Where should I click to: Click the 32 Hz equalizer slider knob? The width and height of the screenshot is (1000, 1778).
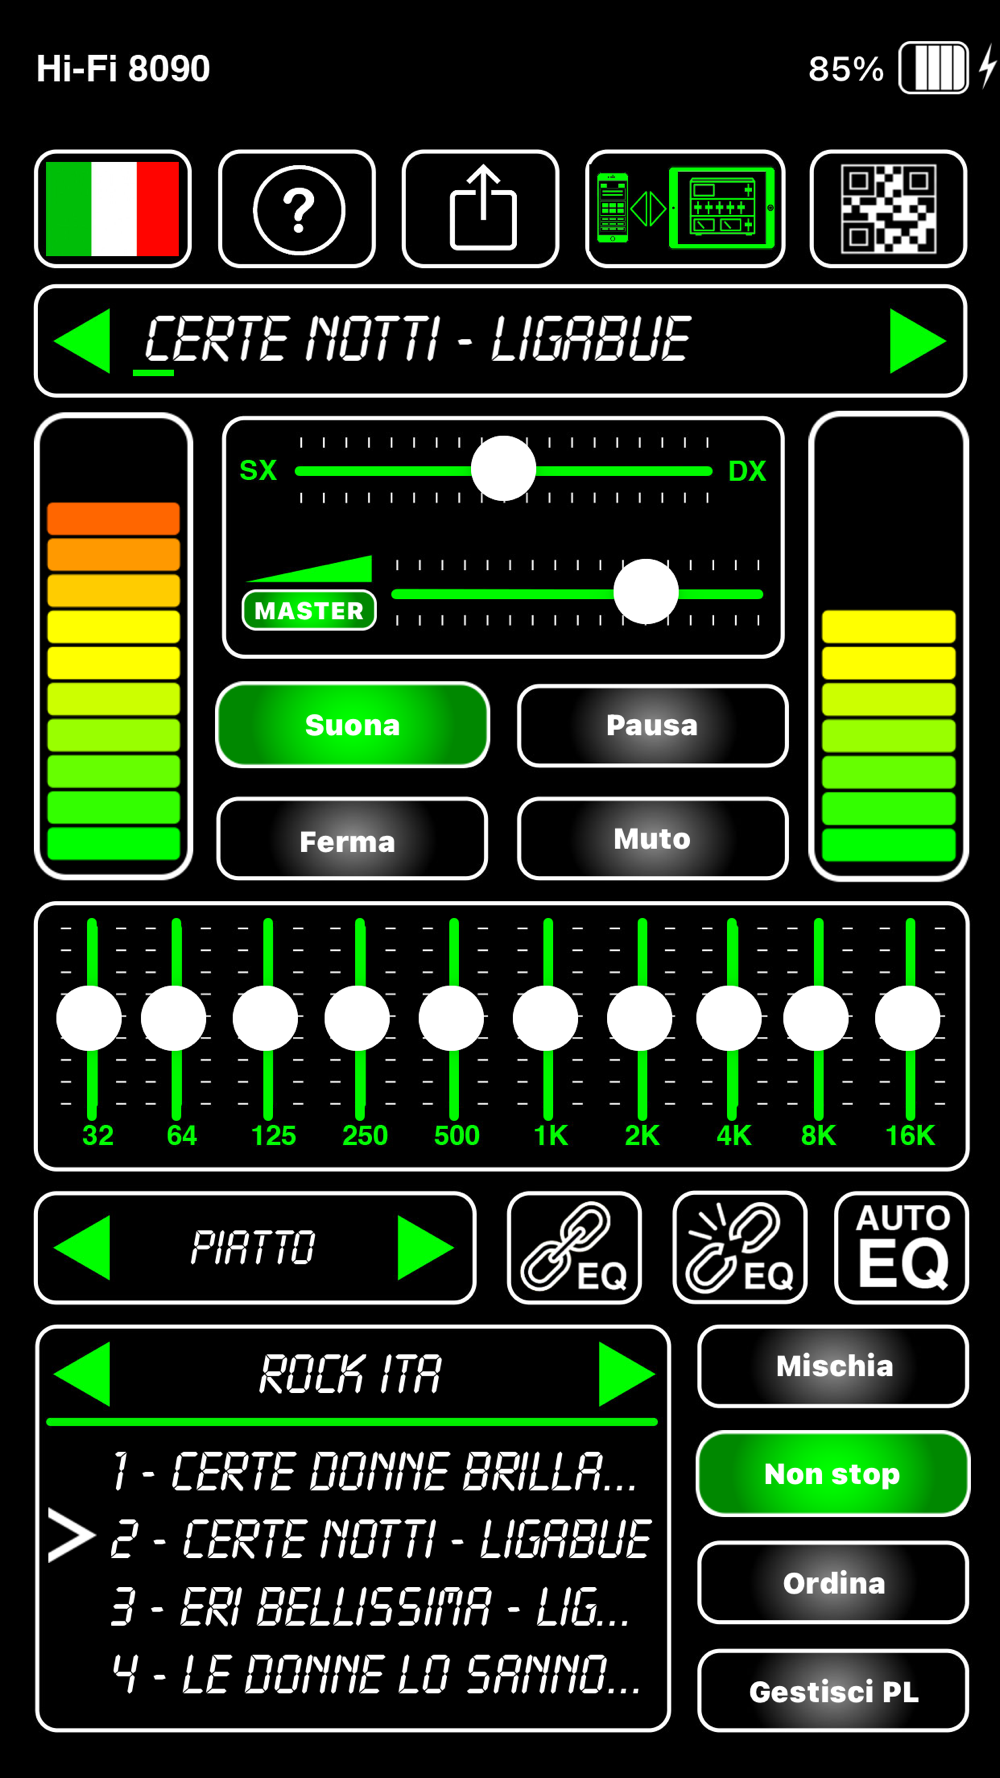tap(89, 1018)
